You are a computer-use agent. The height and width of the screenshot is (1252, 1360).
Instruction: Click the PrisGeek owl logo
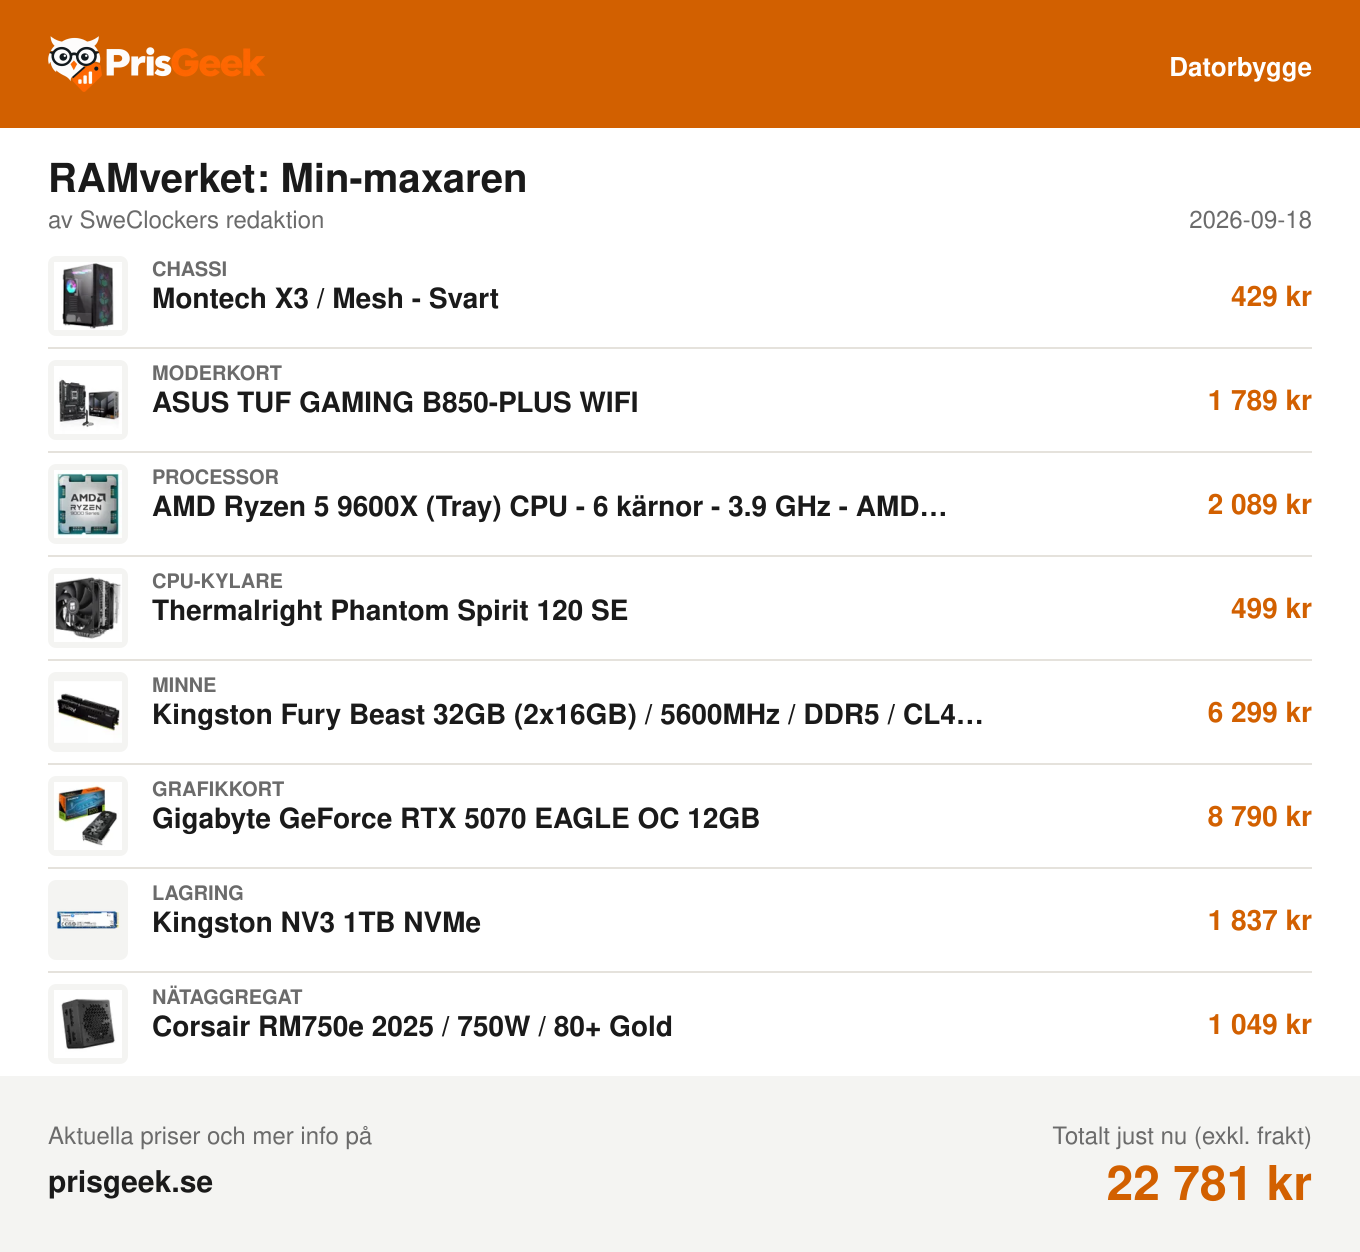(x=156, y=63)
